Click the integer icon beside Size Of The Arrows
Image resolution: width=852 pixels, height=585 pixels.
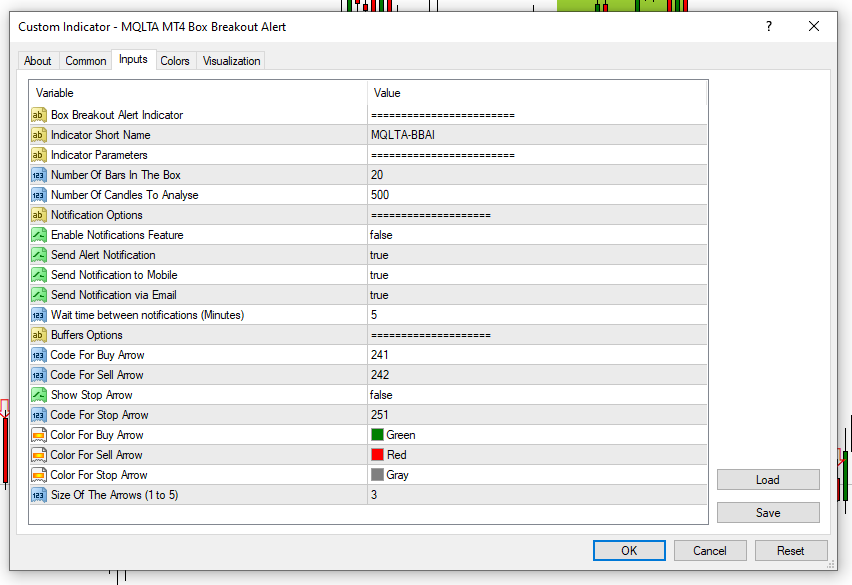tap(39, 495)
